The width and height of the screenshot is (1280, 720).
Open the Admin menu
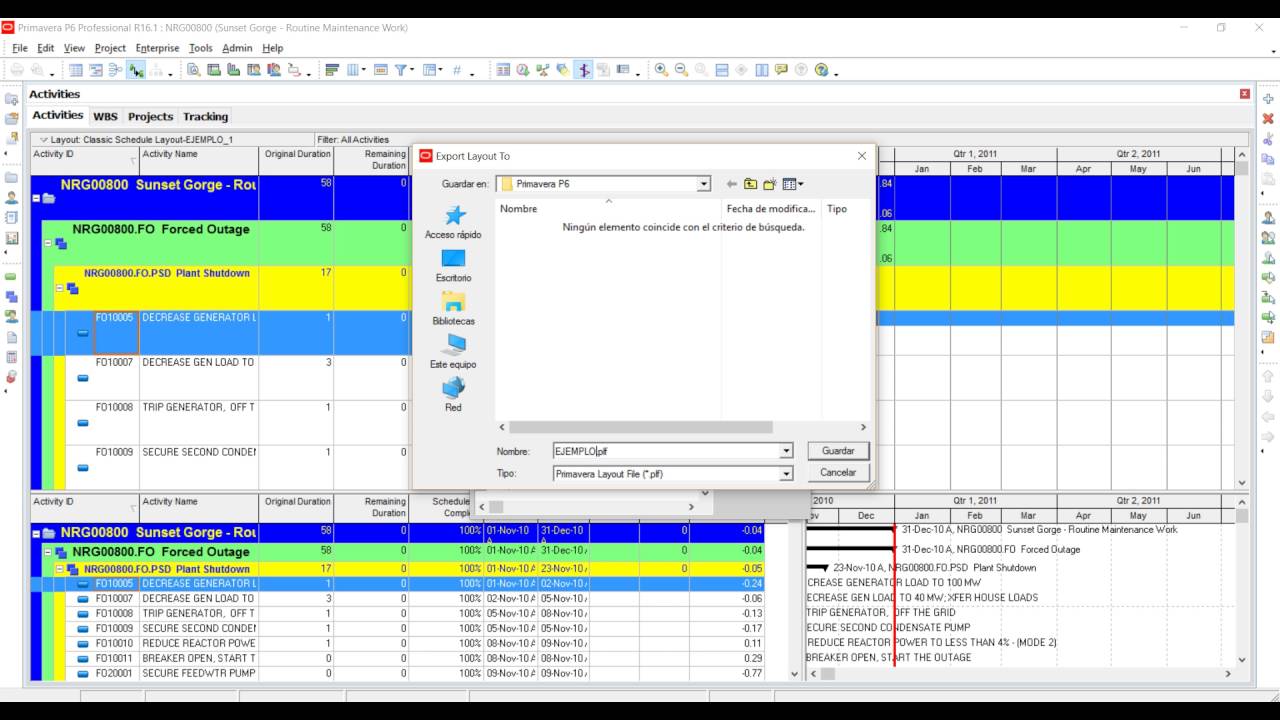click(x=237, y=48)
